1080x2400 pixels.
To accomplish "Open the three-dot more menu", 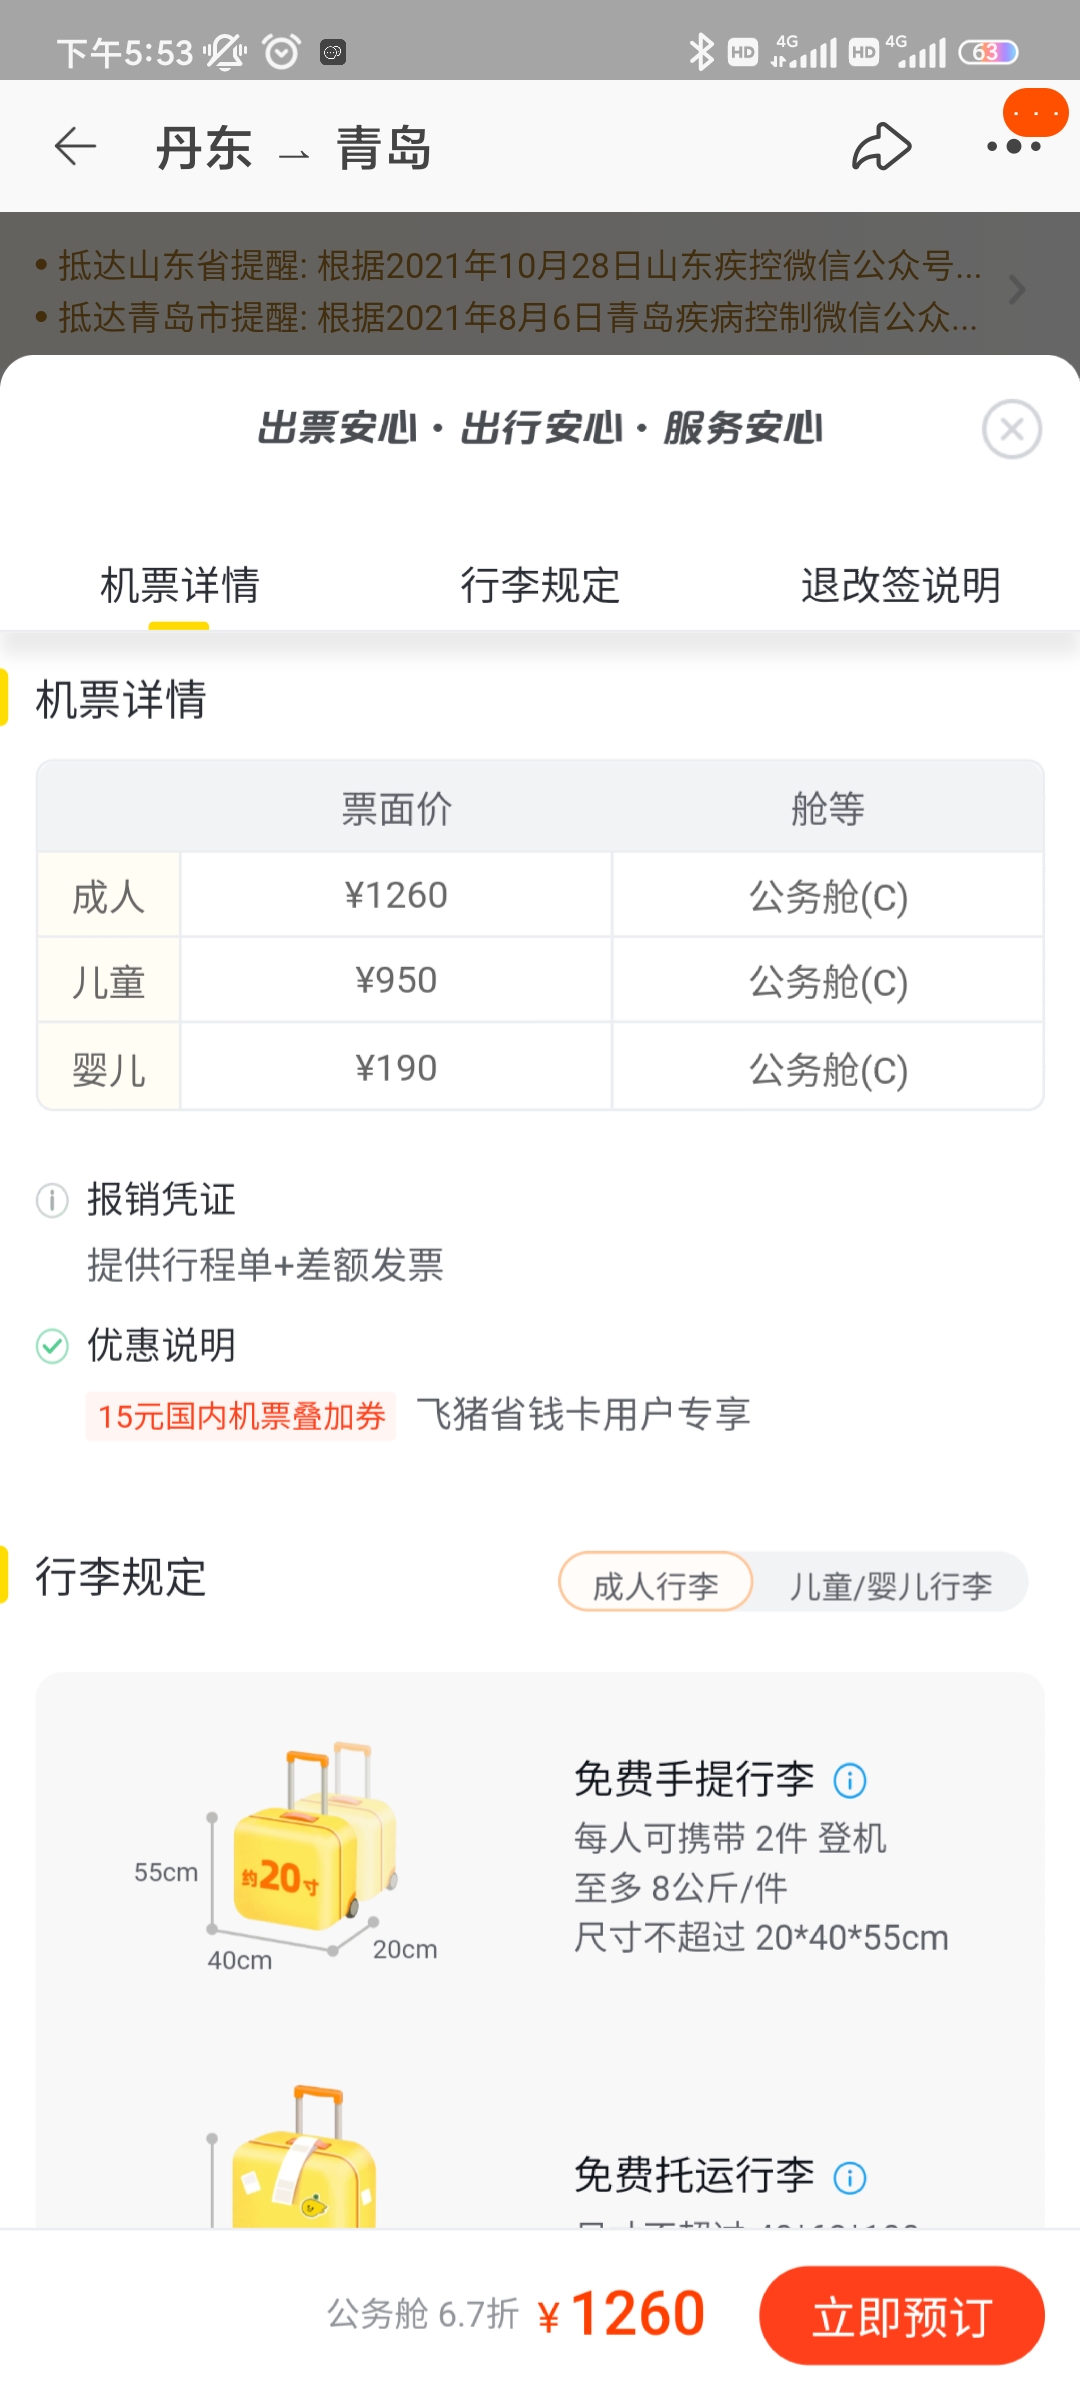I will click(1013, 147).
